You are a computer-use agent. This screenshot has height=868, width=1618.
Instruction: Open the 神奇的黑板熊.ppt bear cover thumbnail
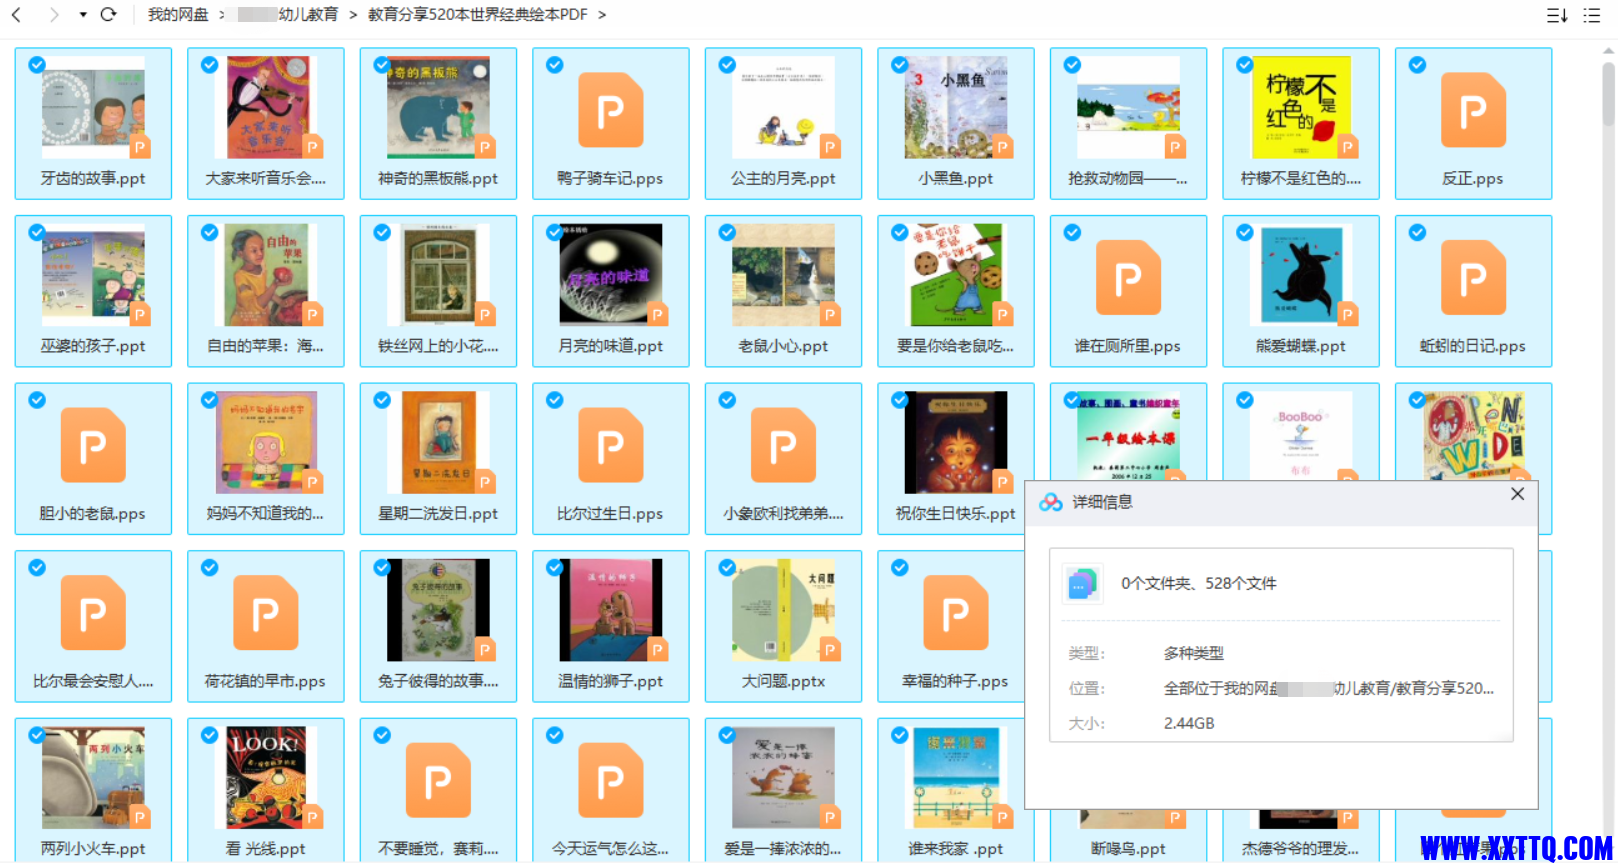point(438,107)
